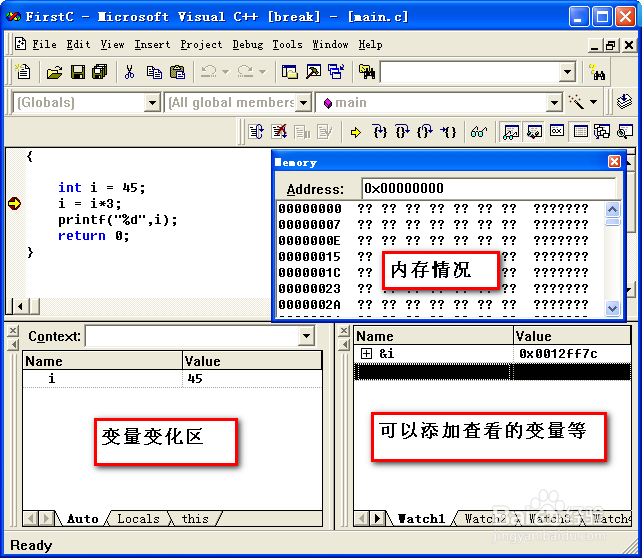Click watch value 0x0012ff7c
Viewport: 642px width, 558px height.
pyautogui.click(x=558, y=353)
